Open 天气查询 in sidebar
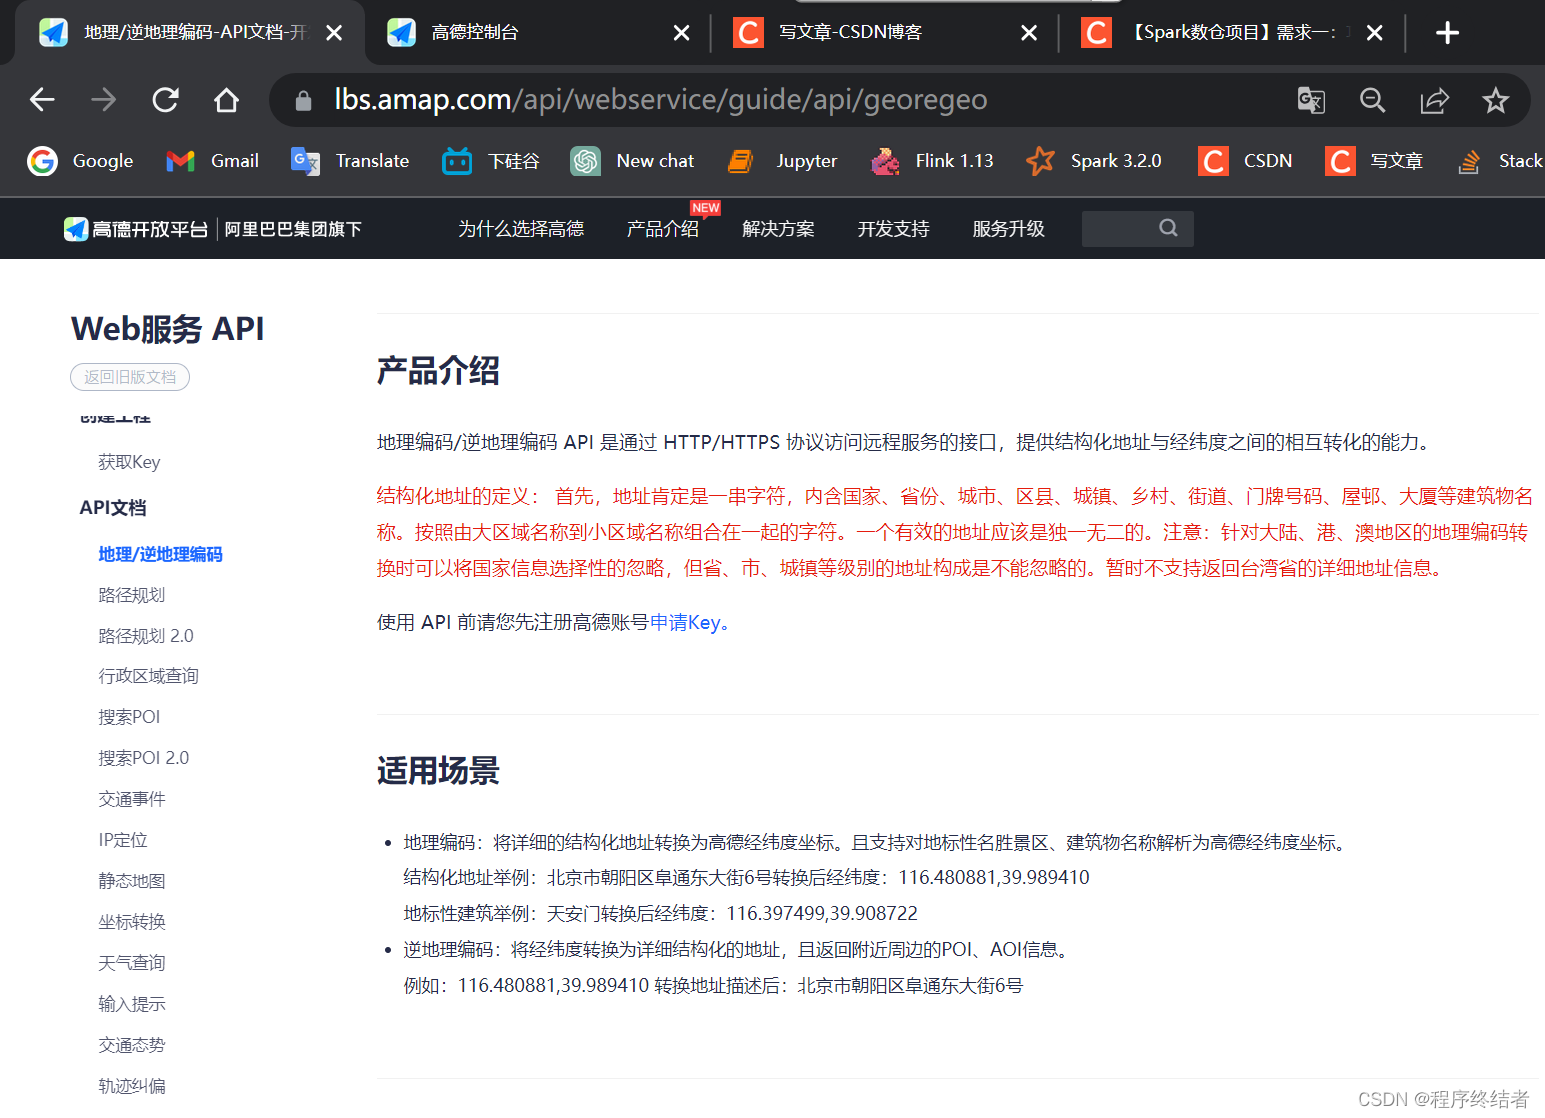 131,963
